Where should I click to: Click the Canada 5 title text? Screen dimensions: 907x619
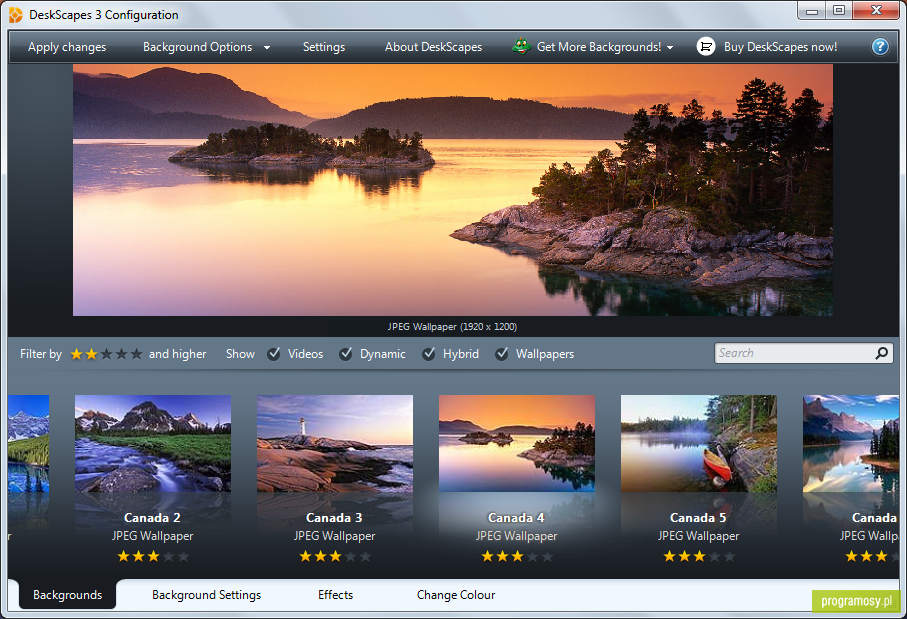pyautogui.click(x=698, y=518)
